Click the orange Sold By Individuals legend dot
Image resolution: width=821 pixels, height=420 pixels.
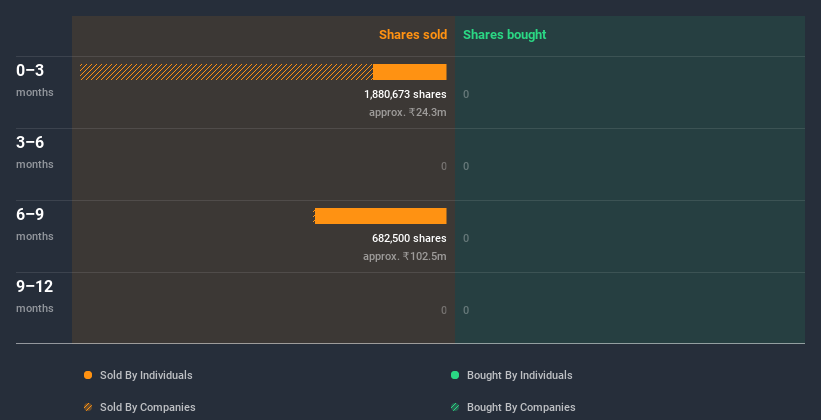point(88,375)
